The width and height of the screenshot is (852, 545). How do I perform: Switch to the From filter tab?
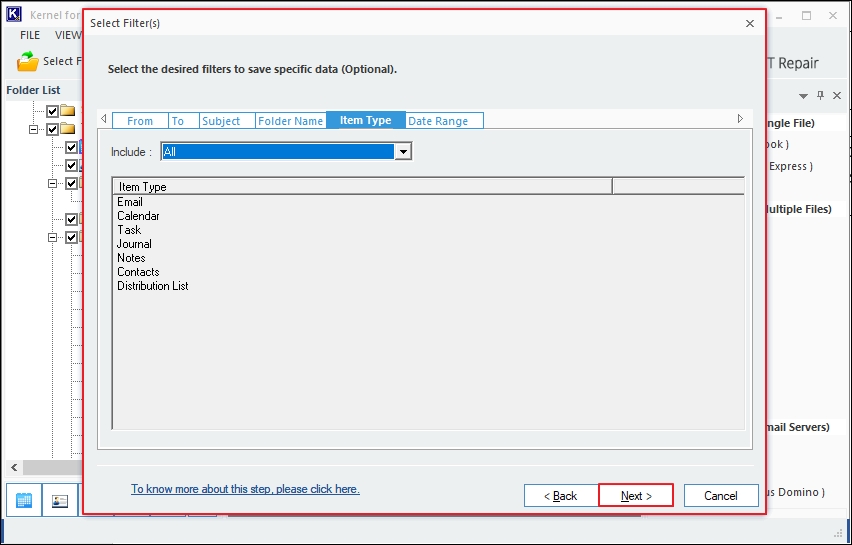coord(140,121)
